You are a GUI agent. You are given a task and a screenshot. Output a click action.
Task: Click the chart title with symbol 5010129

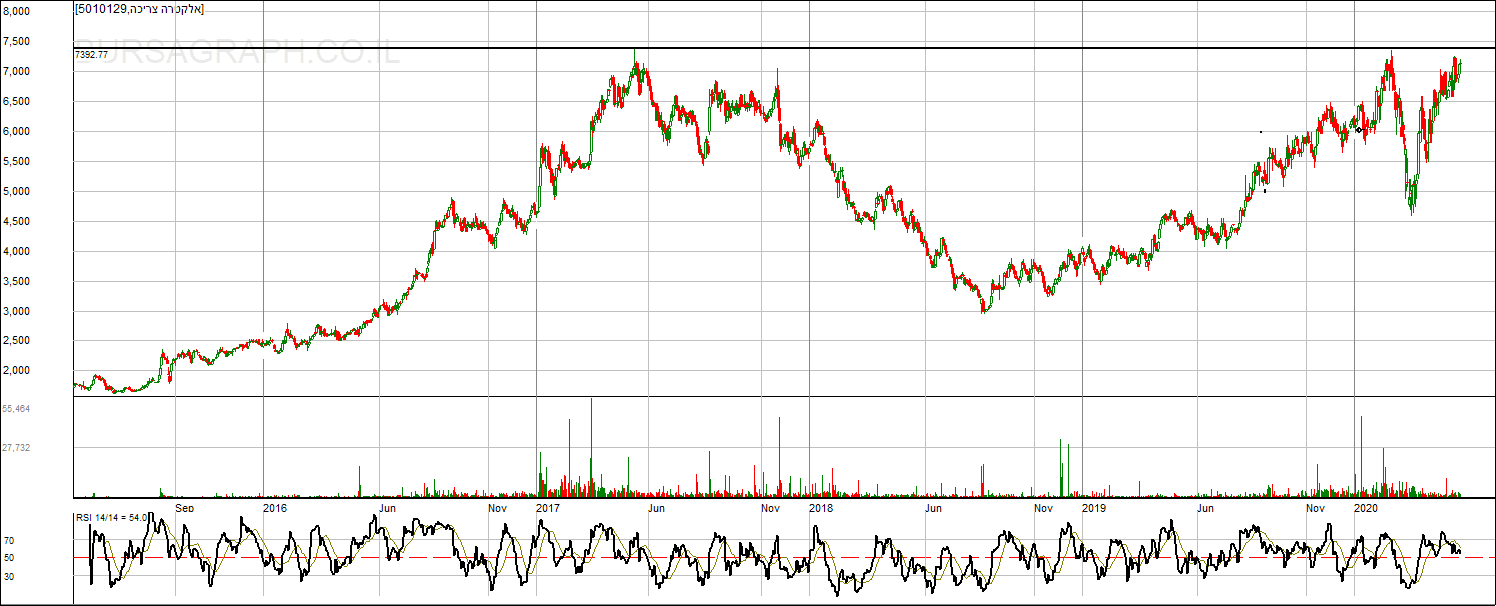pyautogui.click(x=139, y=9)
